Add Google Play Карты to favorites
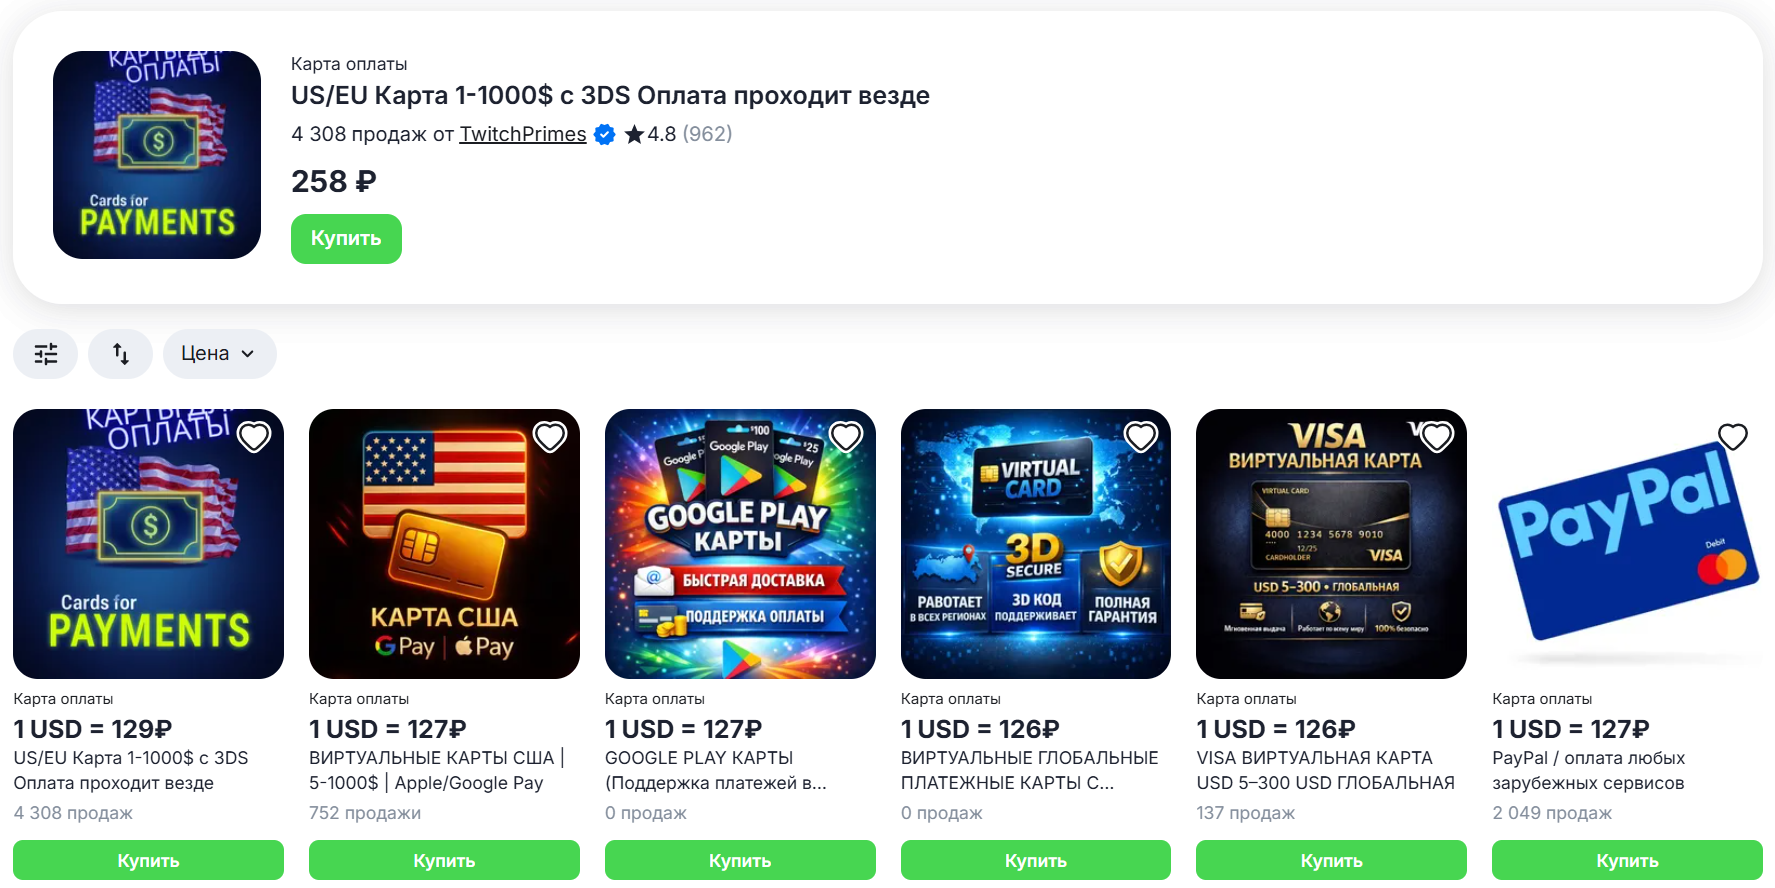 pos(846,437)
